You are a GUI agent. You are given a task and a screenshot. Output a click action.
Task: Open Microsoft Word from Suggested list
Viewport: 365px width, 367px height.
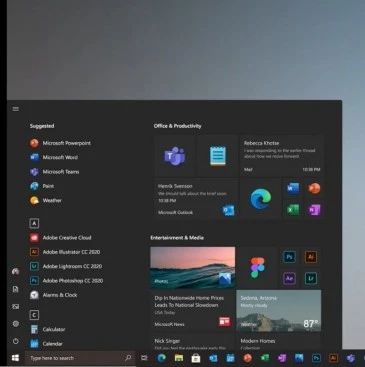pyautogui.click(x=54, y=157)
